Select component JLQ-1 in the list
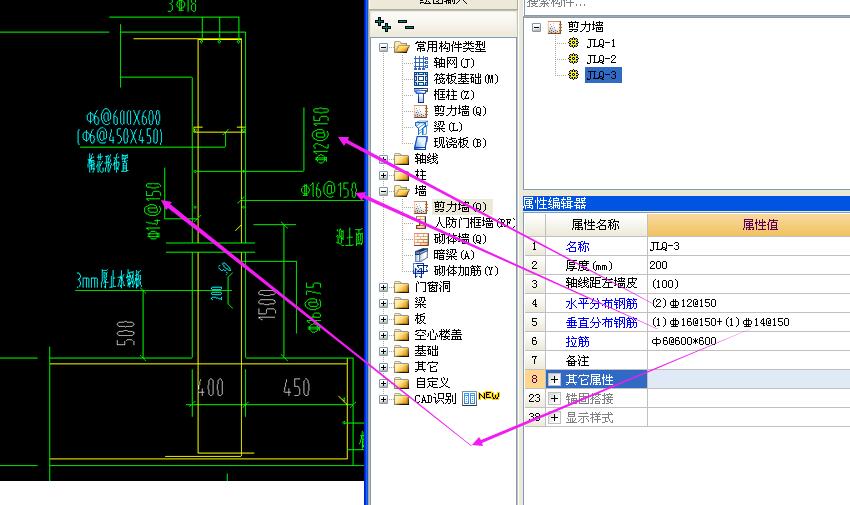 [x=601, y=43]
